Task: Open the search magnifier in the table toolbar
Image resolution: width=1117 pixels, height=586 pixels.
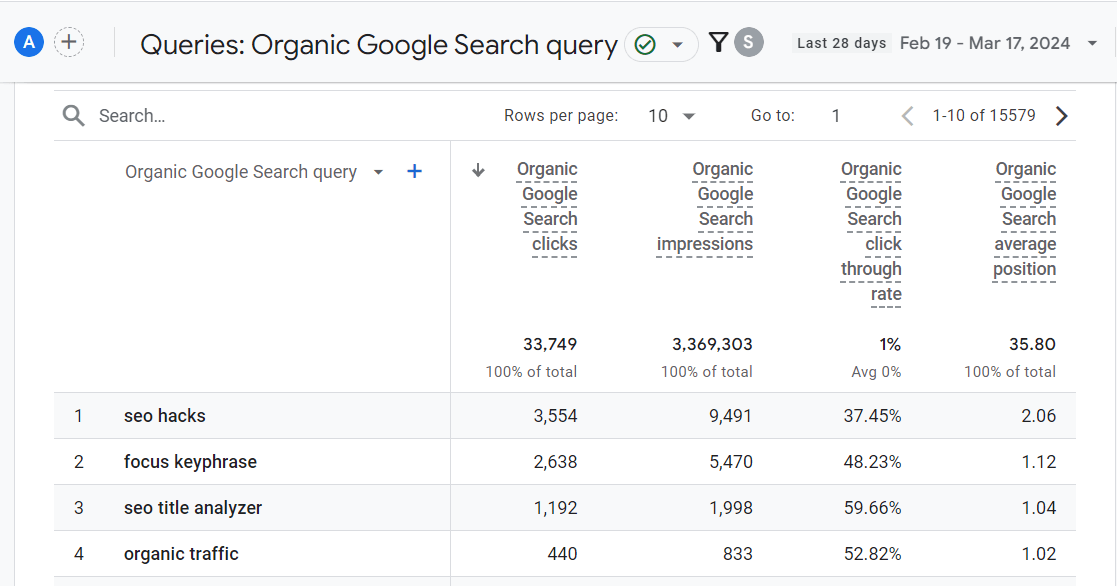Action: pyautogui.click(x=73, y=115)
